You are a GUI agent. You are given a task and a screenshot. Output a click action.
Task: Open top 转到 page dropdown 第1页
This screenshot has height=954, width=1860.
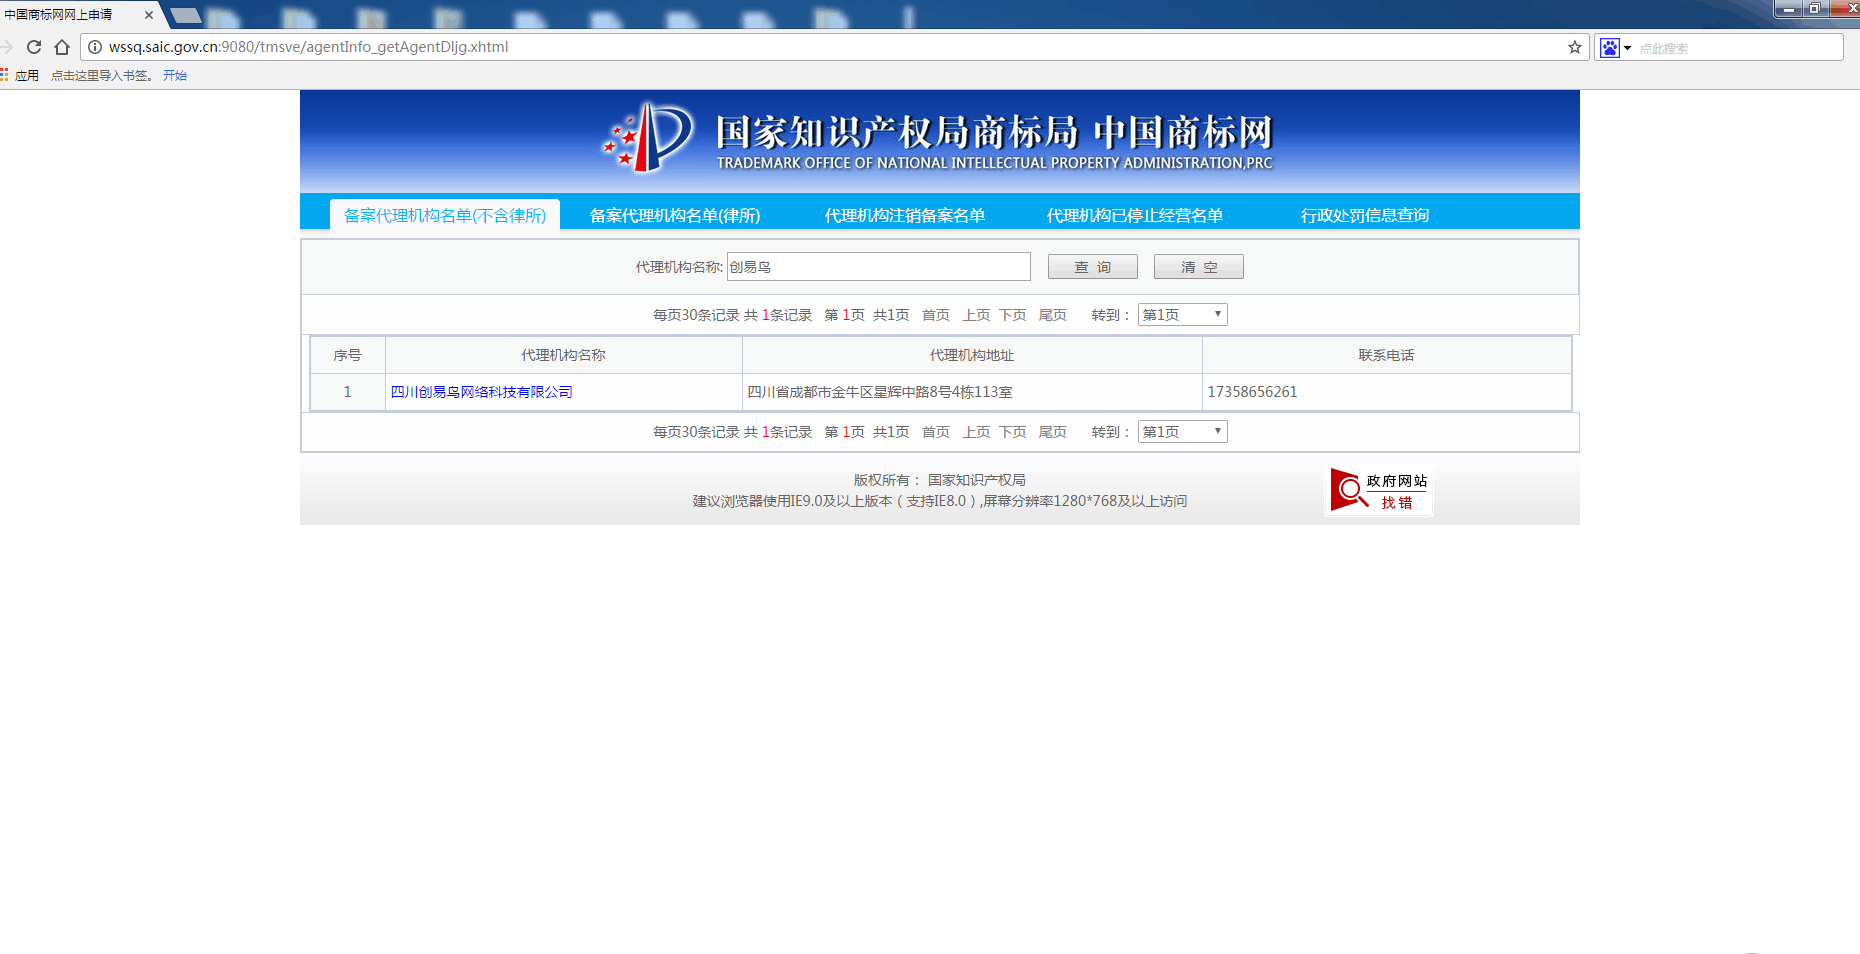click(1183, 315)
